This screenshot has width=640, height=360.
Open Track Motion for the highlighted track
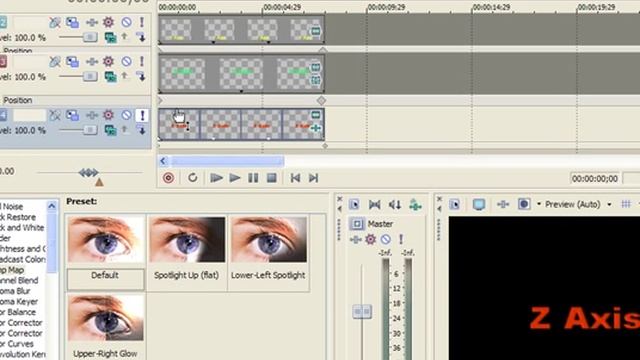(73, 116)
